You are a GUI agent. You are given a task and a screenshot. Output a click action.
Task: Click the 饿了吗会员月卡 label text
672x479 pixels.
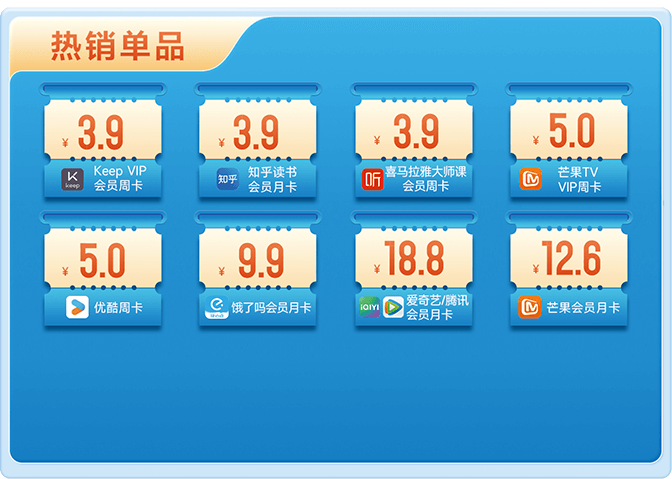[271, 308]
